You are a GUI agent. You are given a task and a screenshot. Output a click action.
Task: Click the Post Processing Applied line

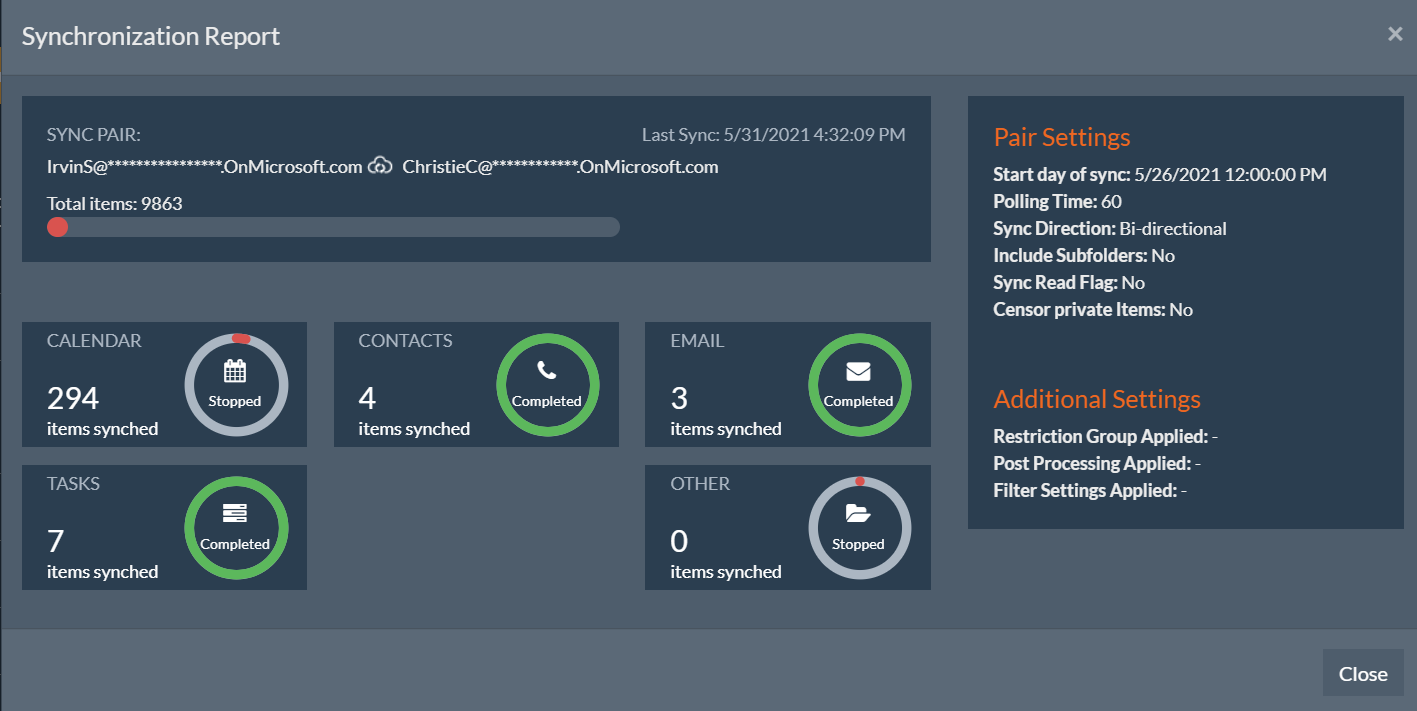[1097, 463]
